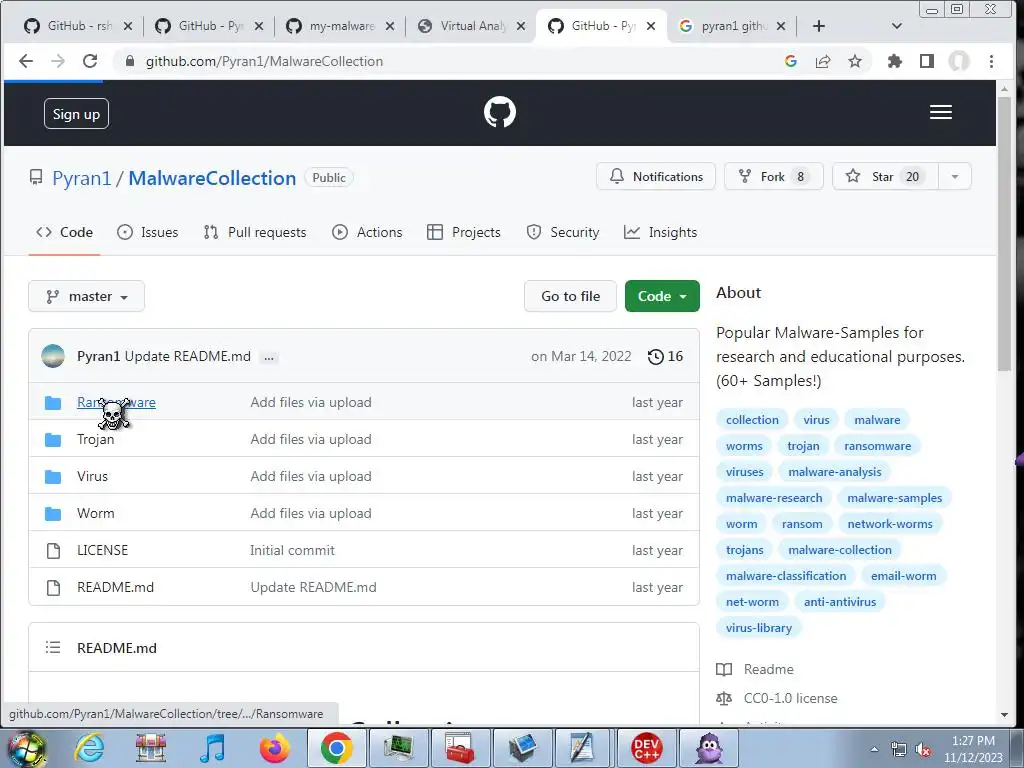Show hidden tray icons arrow
1024x768 pixels.
click(x=874, y=750)
